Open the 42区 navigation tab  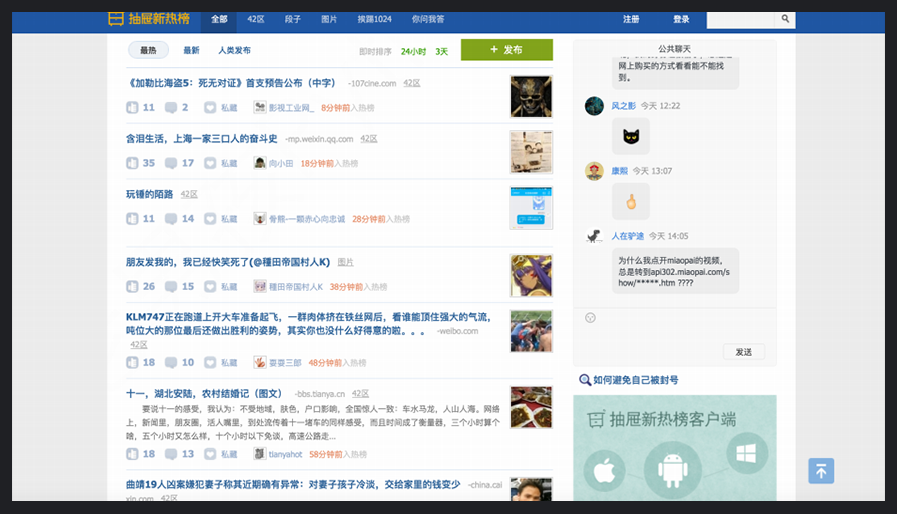[x=256, y=19]
